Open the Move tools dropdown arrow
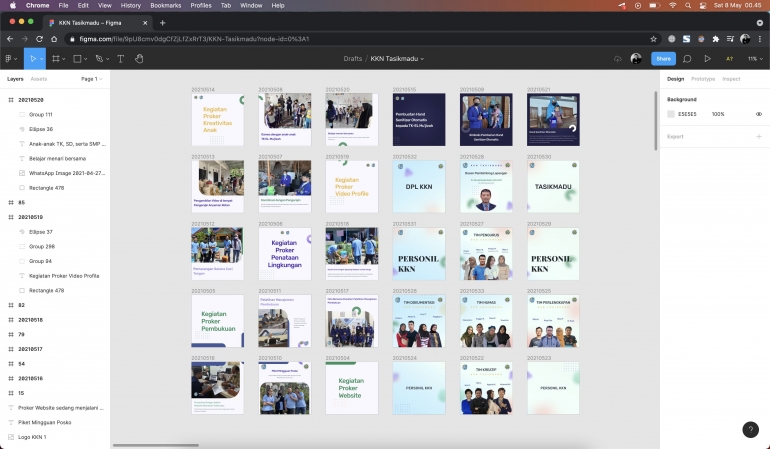The height and width of the screenshot is (449, 770). 41,59
